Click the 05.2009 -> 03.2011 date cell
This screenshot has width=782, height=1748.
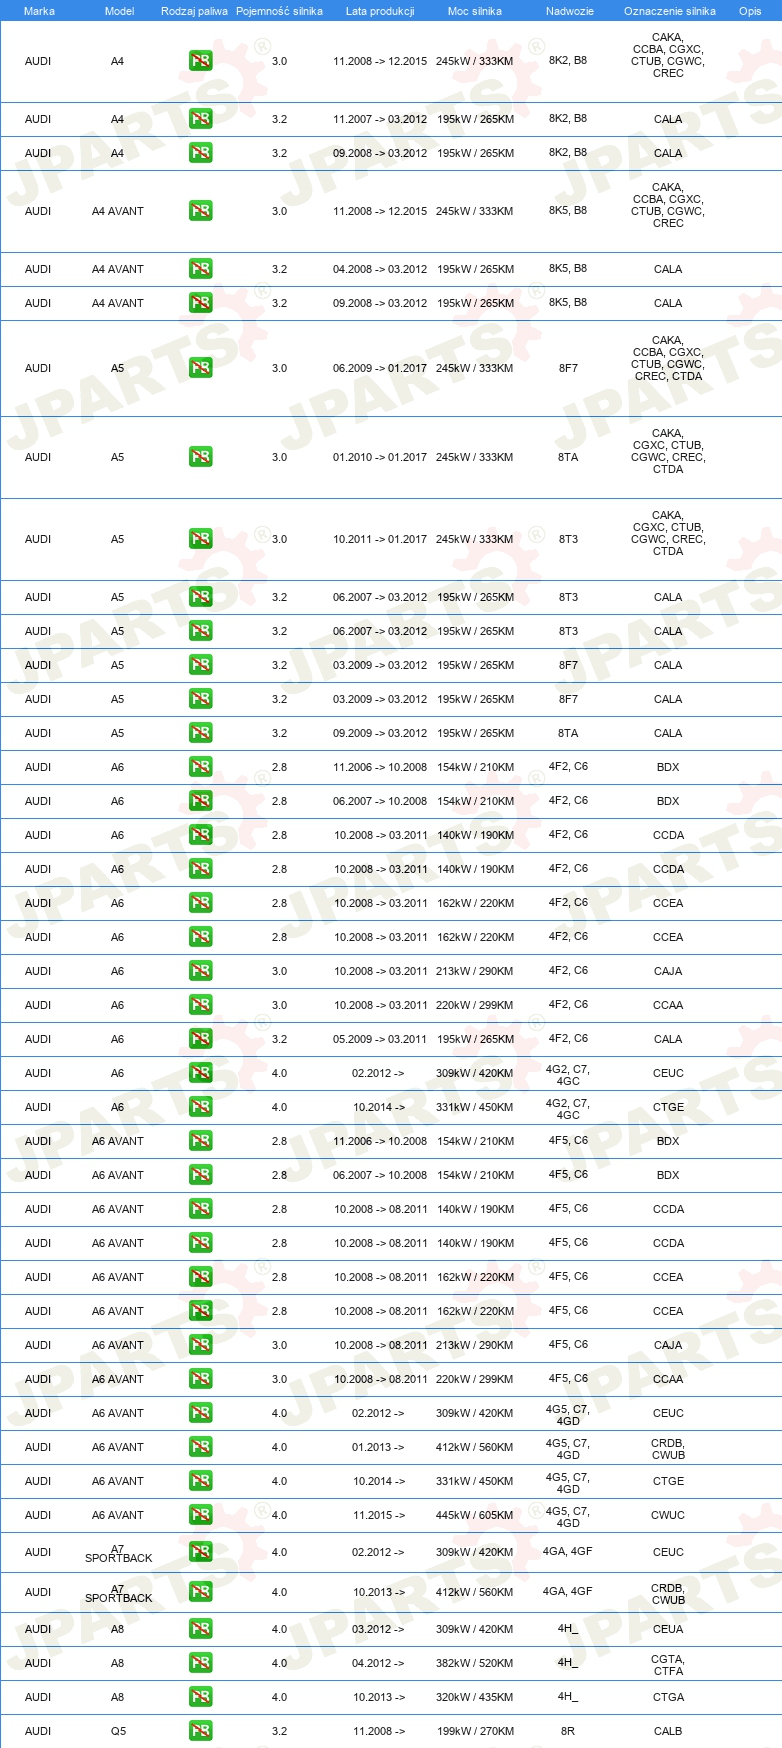[x=380, y=1039]
